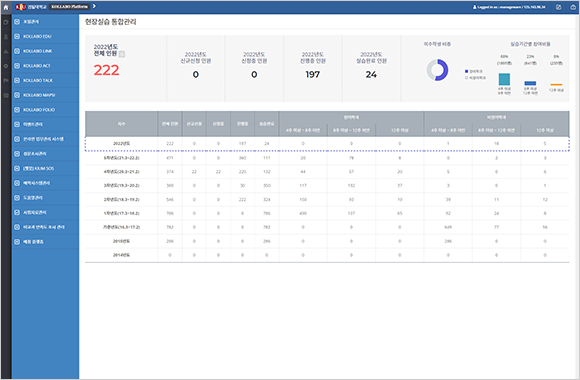The image size is (580, 380).
Task: Select the 5th-year (21.3~22.2) row label
Action: [x=121, y=158]
